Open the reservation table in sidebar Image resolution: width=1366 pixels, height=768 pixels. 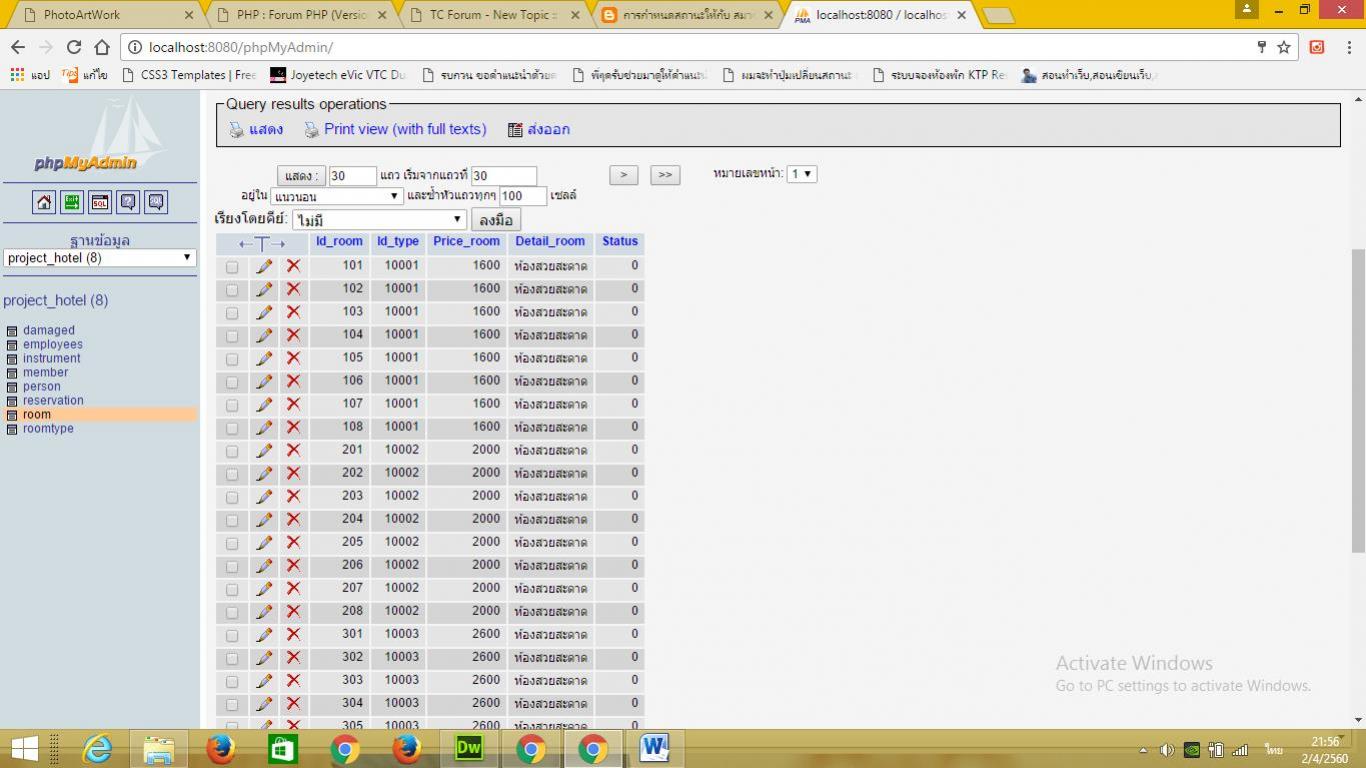click(53, 400)
